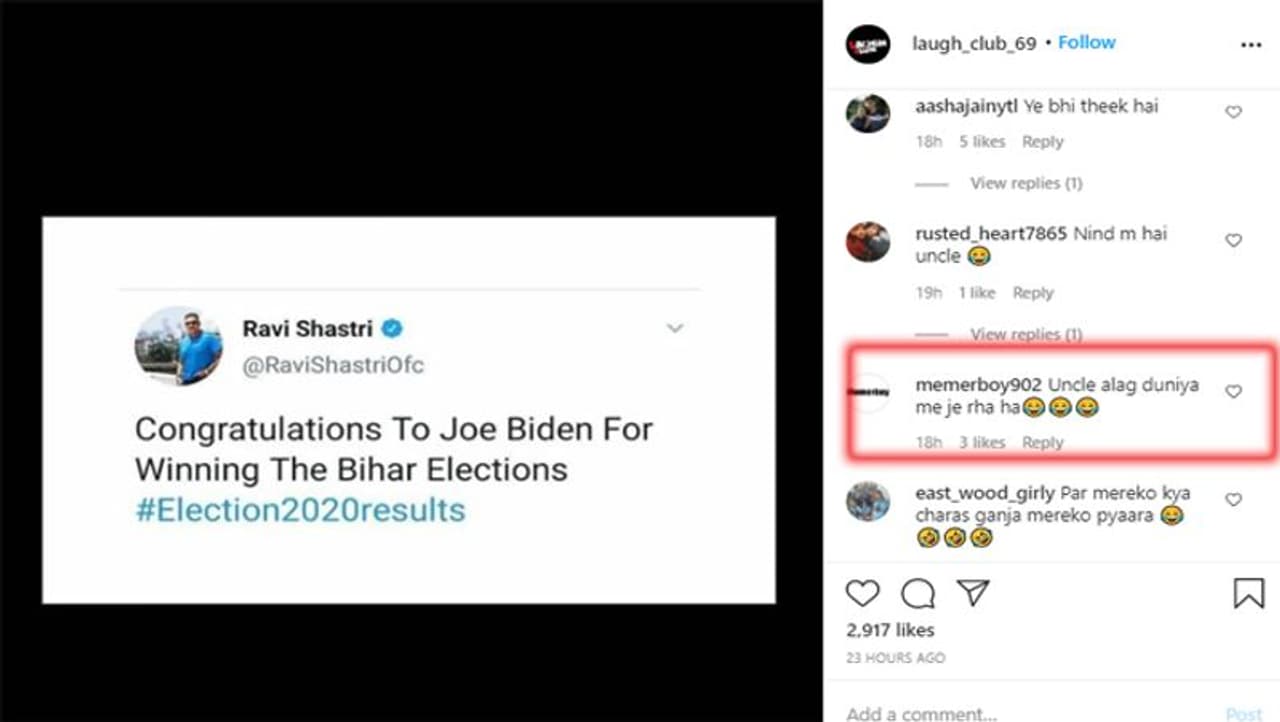The width and height of the screenshot is (1280, 722).
Task: Like the post with the heart icon
Action: (862, 593)
